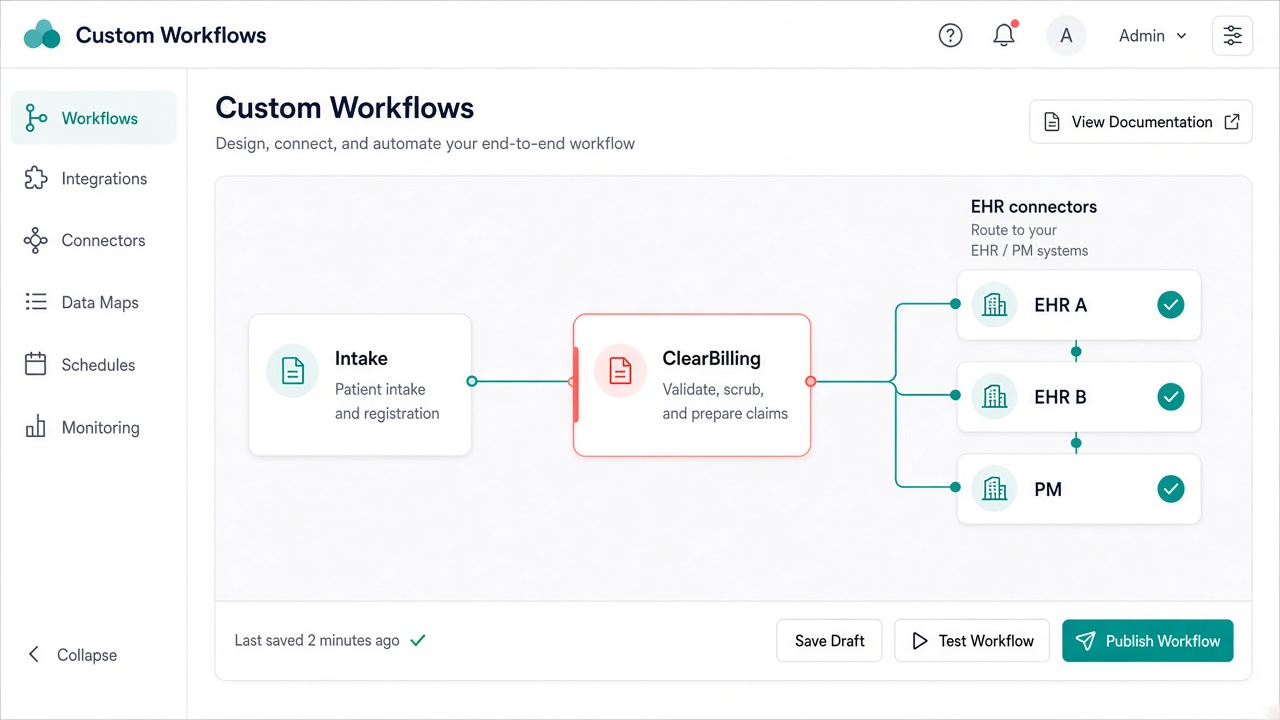Click the Intake node output port
The height and width of the screenshot is (720, 1280).
tap(472, 381)
